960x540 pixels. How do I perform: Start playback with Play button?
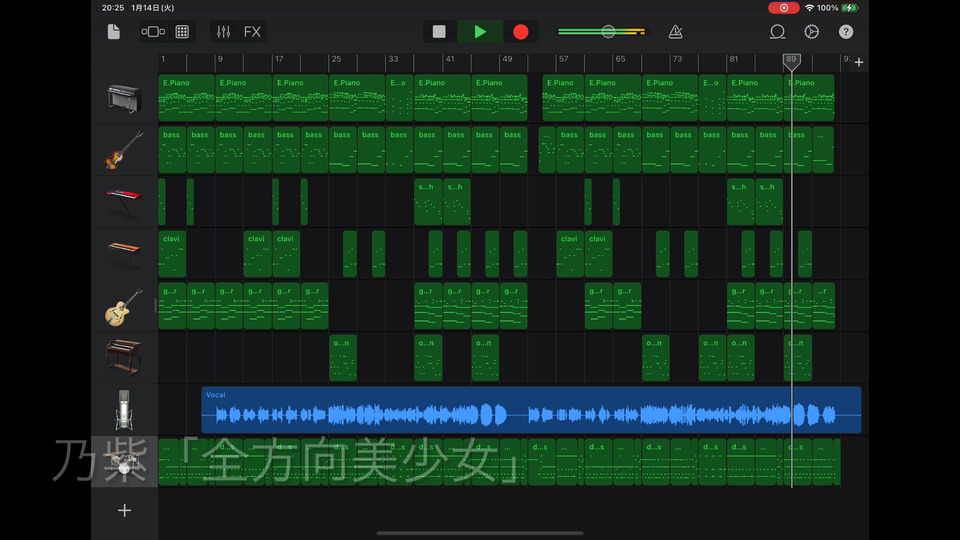(480, 32)
